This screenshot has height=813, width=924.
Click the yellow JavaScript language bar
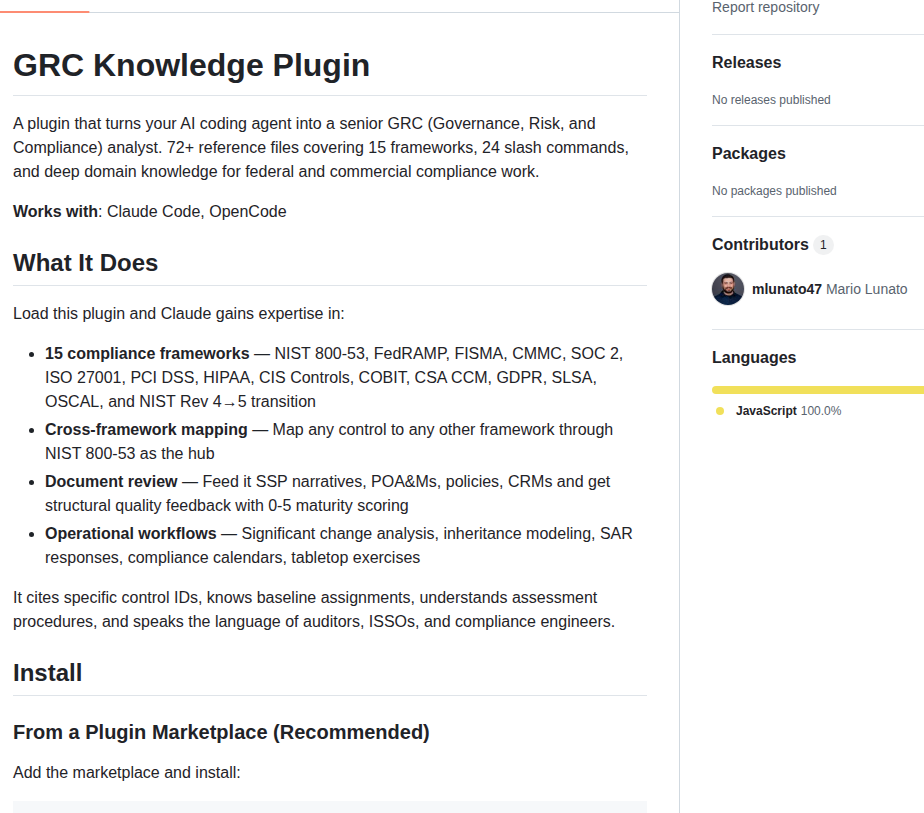click(817, 389)
